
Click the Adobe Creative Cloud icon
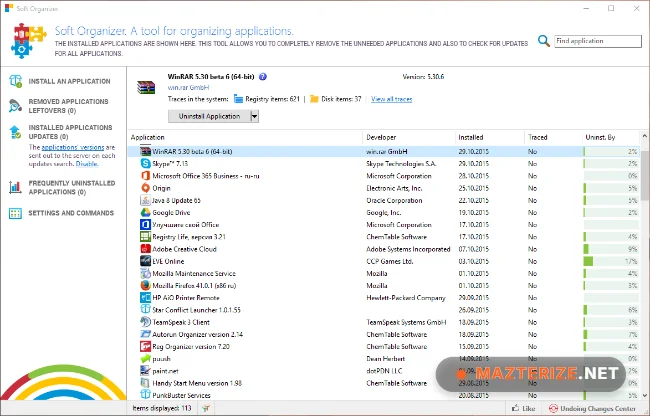(146, 249)
